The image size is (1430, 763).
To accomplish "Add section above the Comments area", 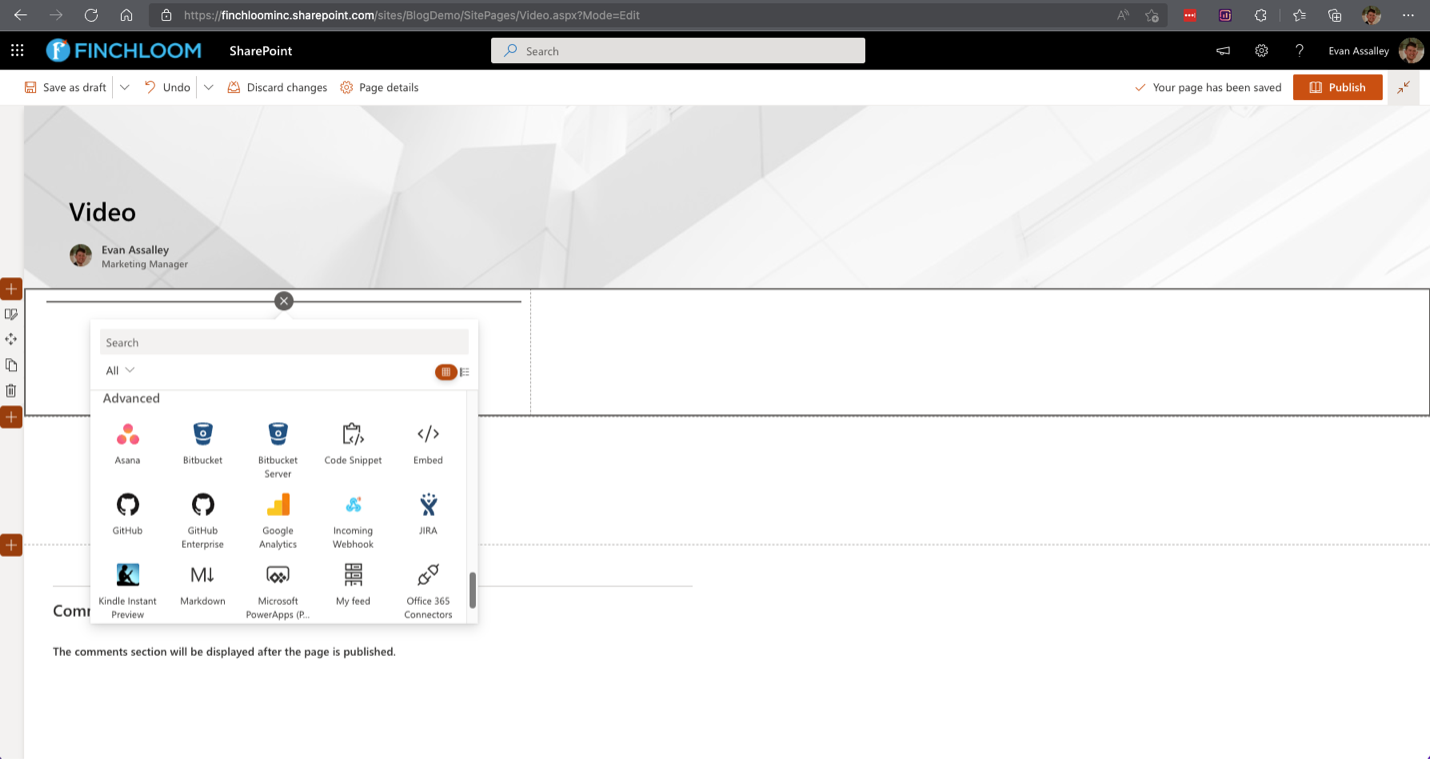I will pos(11,545).
